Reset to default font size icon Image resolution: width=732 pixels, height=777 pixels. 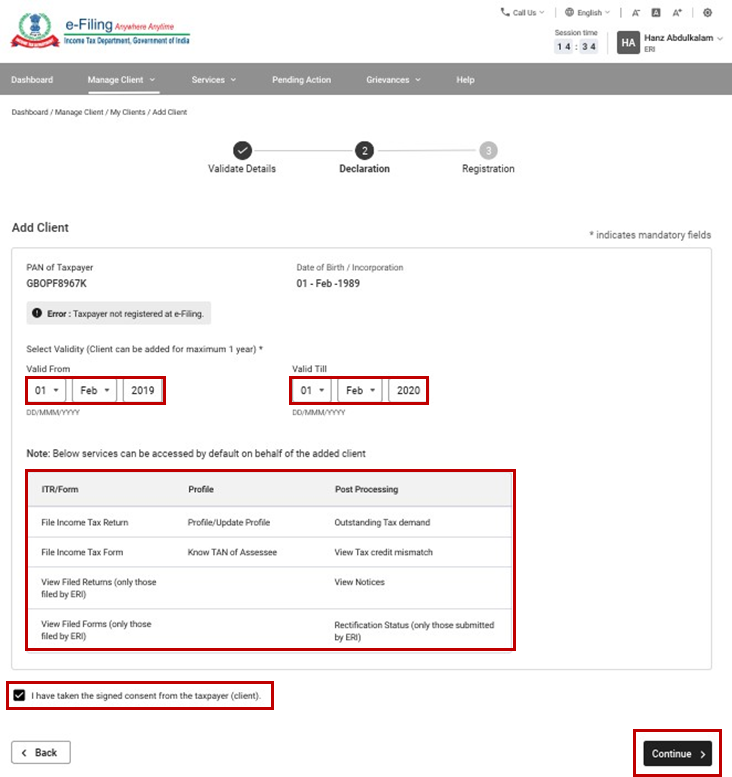click(656, 13)
